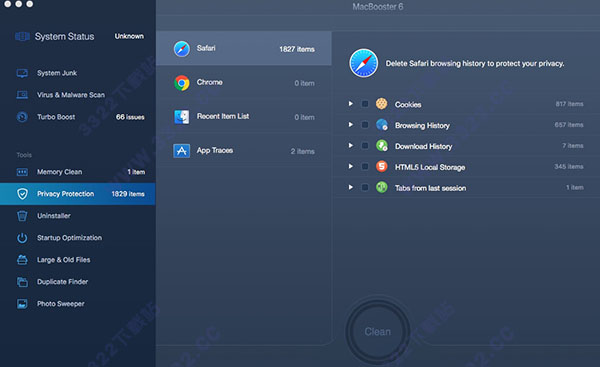The height and width of the screenshot is (367, 600).
Task: Click the MacBooster 6 window title
Action: [378, 7]
